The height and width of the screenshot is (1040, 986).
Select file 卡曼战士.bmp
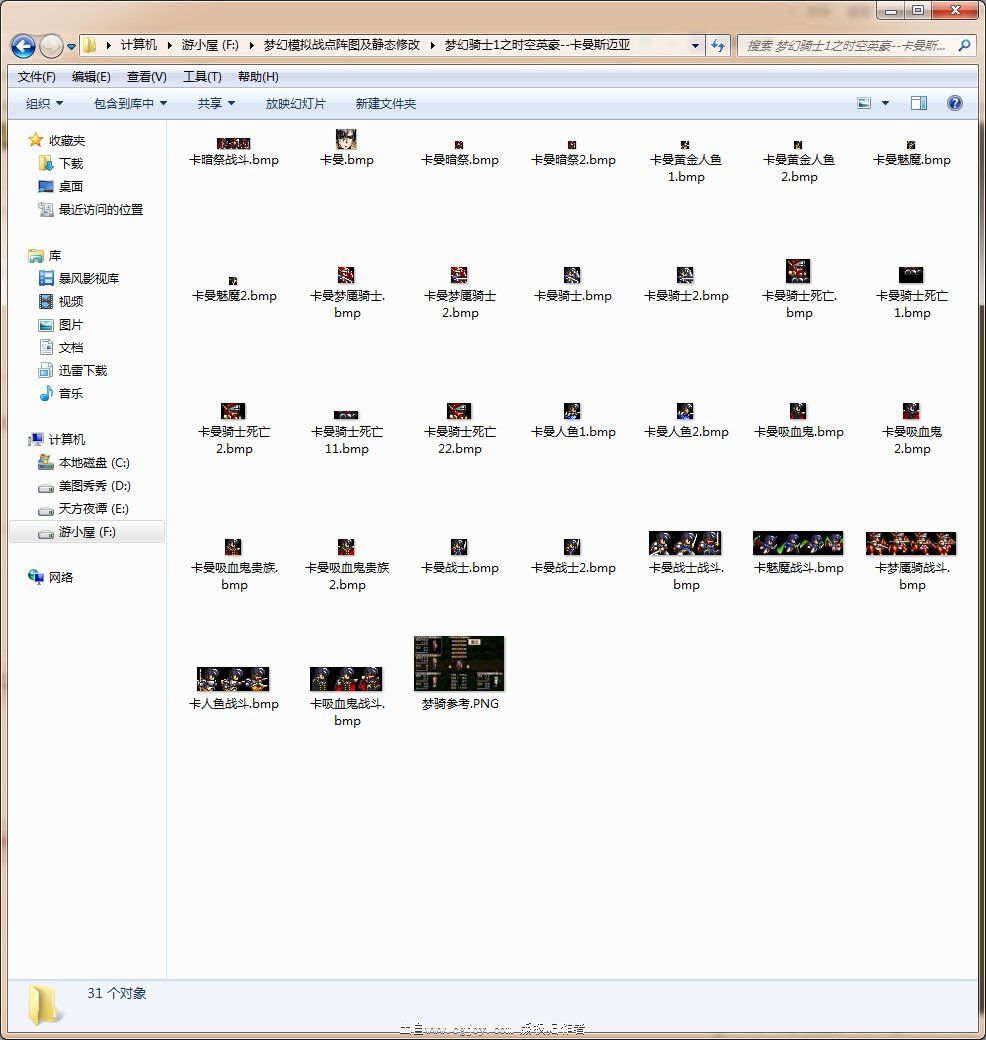460,557
